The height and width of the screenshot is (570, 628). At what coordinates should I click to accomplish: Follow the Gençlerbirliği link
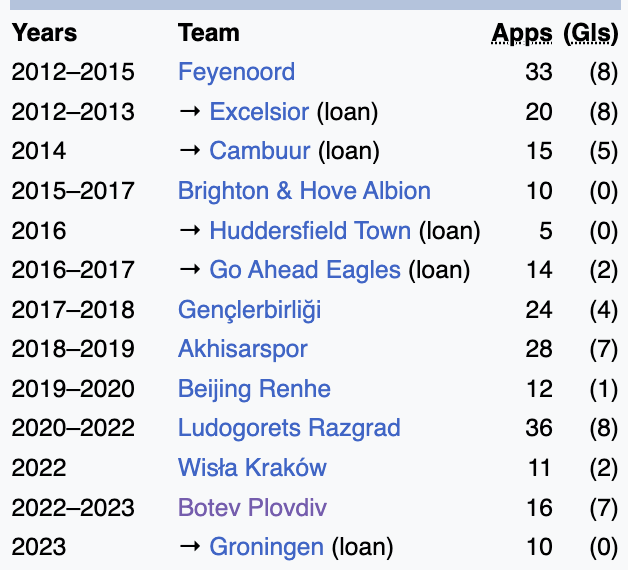(x=250, y=310)
